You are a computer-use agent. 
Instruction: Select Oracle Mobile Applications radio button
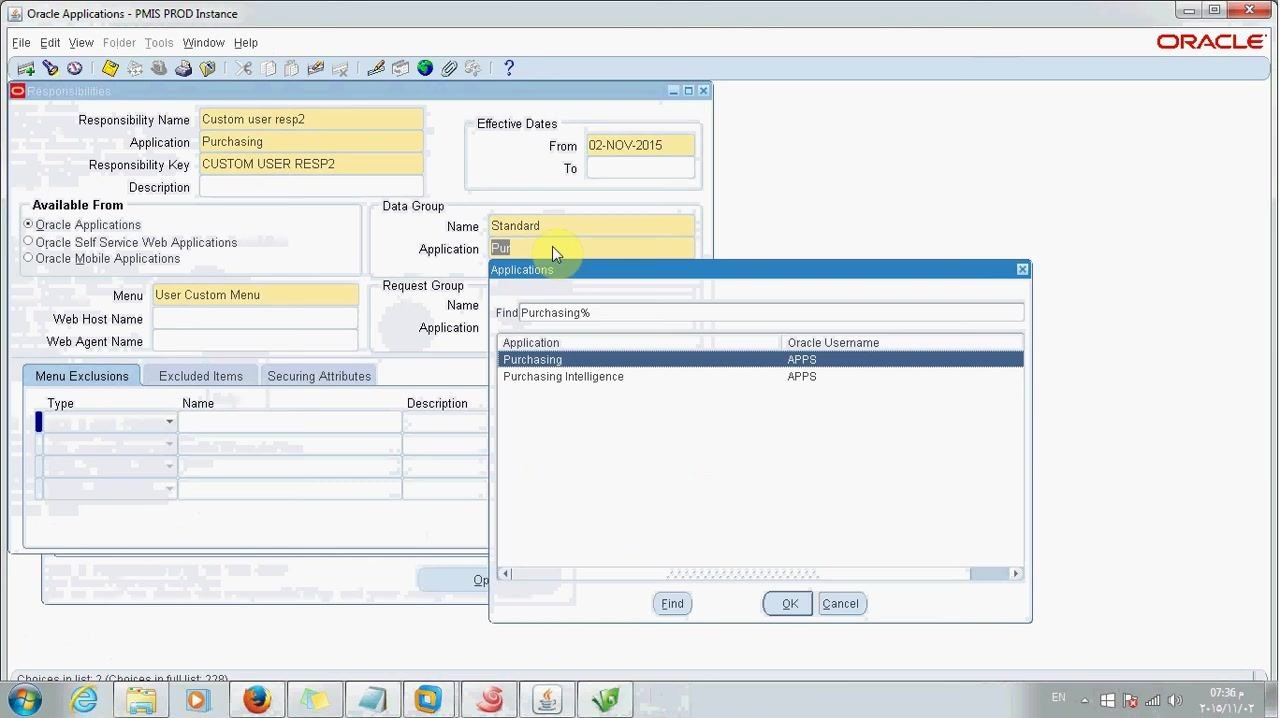pos(29,257)
